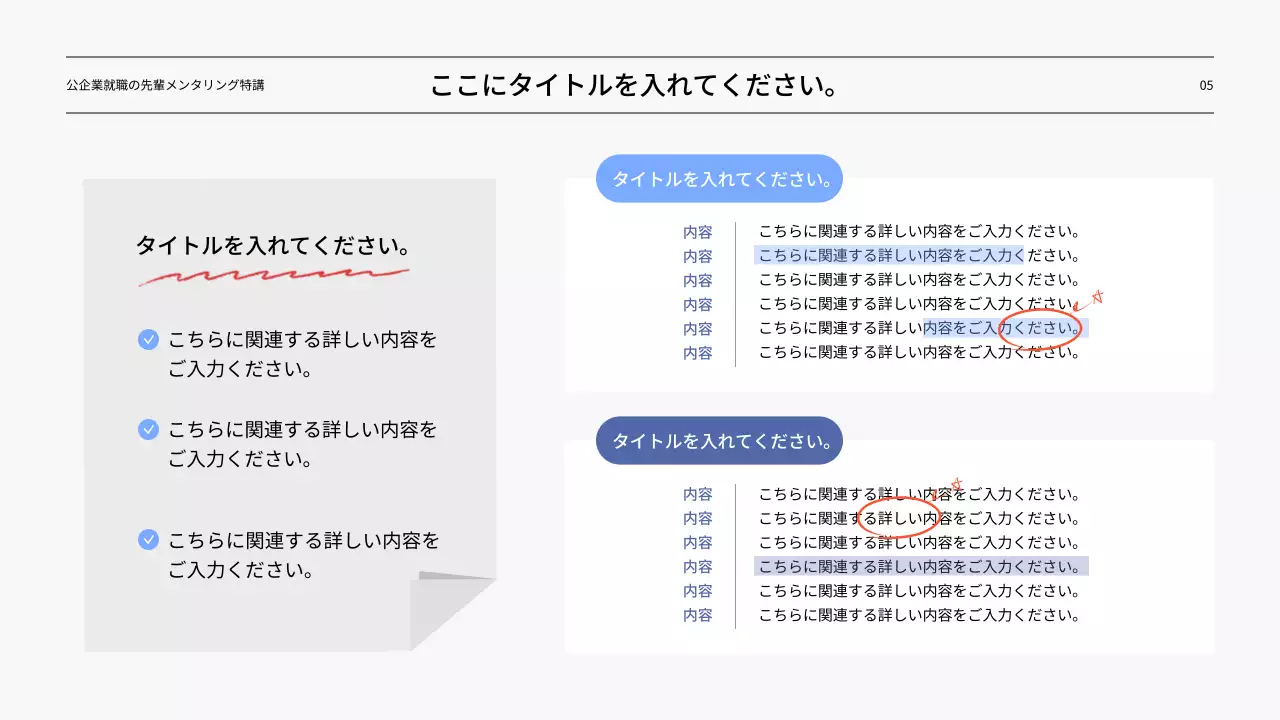Screen dimensions: 1280x720
Task: Select the header text 公企業就職の先輩メンタリング特講
Action: click(x=167, y=86)
